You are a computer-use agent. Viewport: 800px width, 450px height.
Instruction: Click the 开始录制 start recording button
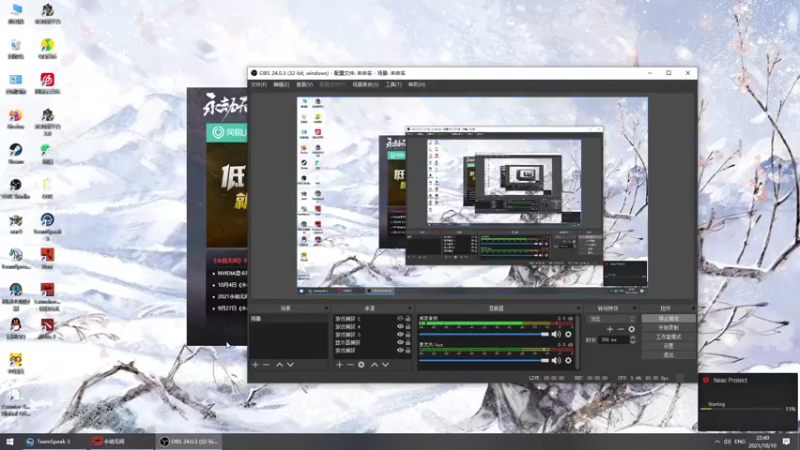(668, 328)
